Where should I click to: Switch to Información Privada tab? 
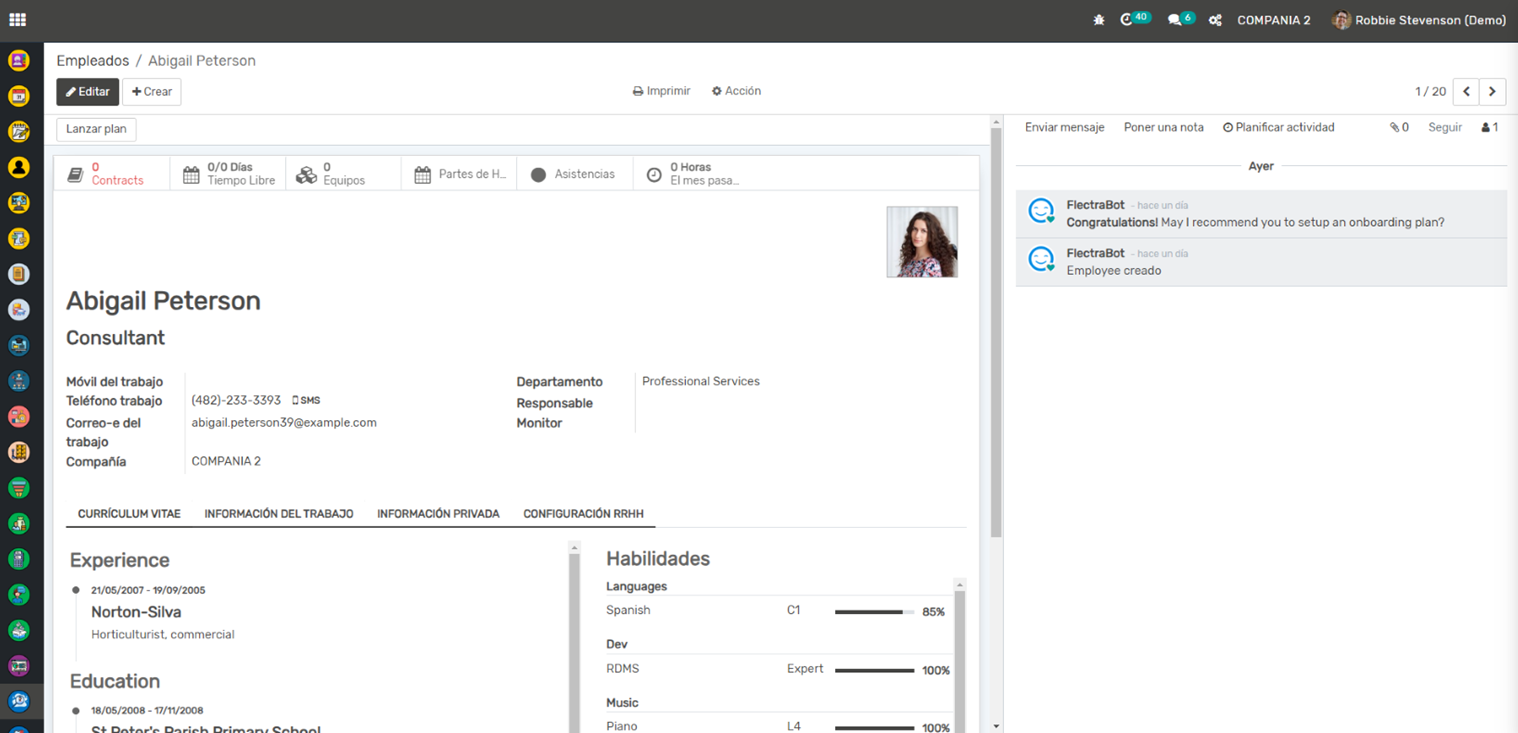(438, 514)
